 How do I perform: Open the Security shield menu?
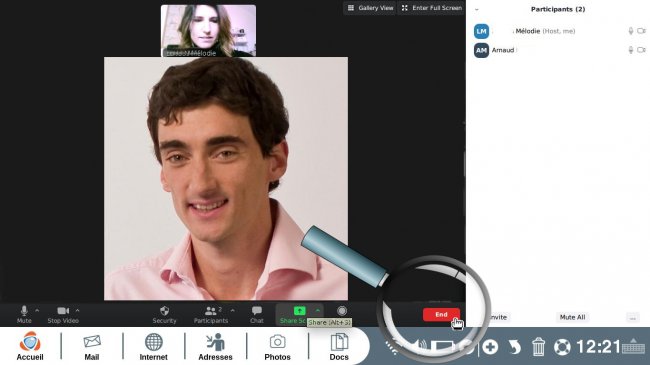[164, 314]
